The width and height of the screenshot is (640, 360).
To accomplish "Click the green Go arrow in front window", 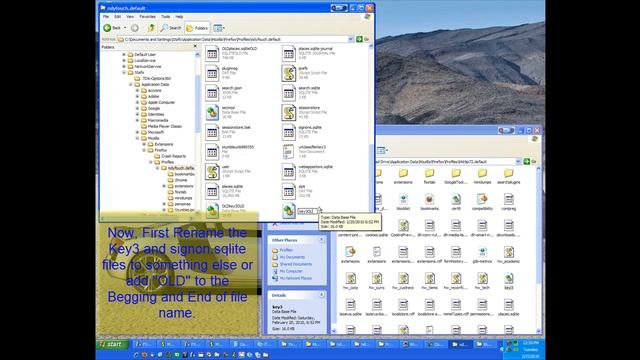I will click(359, 39).
